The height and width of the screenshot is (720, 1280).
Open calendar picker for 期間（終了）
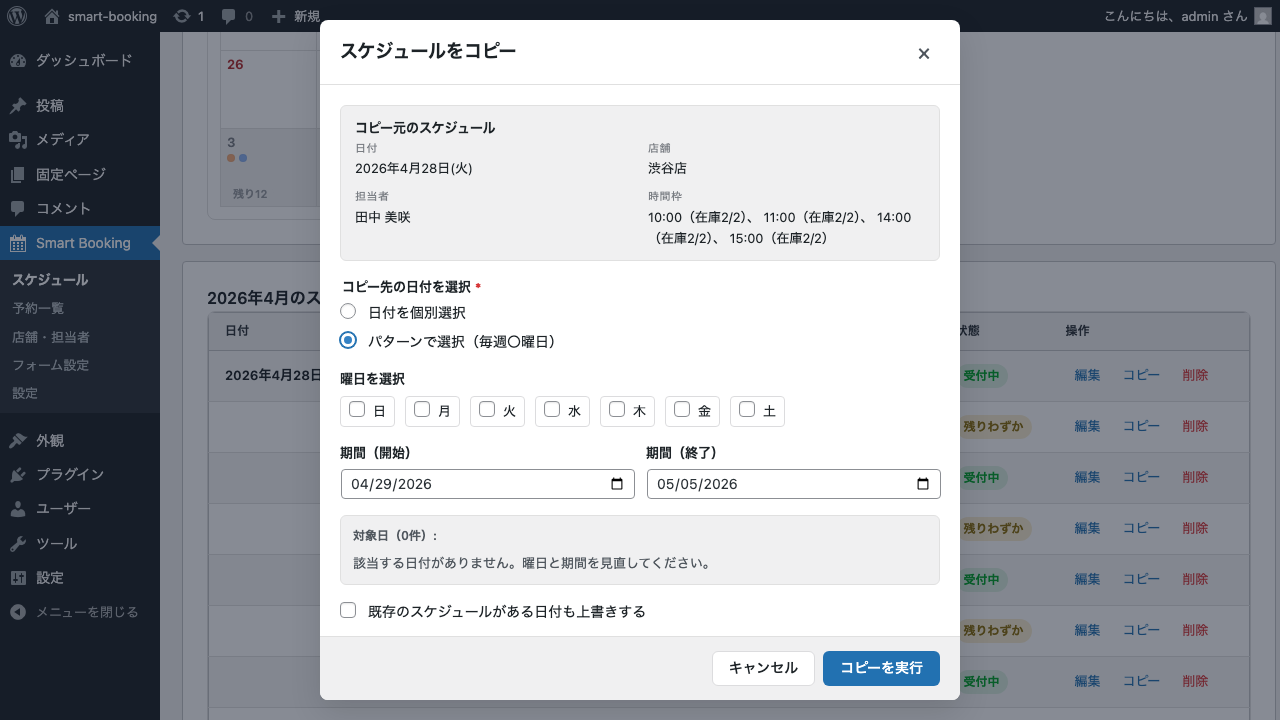point(923,484)
